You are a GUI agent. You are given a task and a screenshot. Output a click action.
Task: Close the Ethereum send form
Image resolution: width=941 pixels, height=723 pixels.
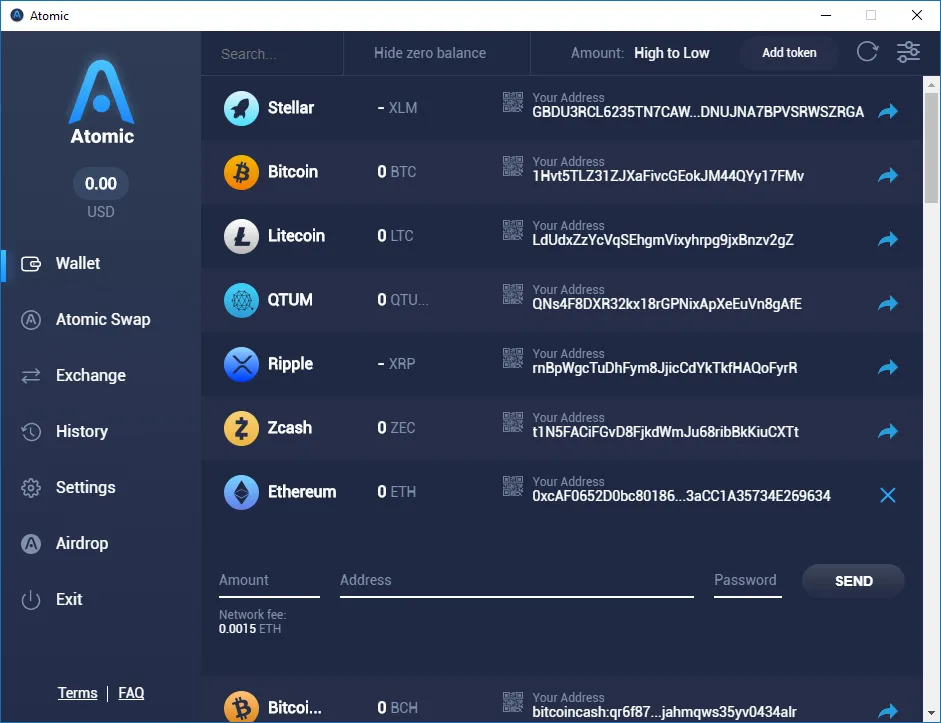[x=888, y=495]
